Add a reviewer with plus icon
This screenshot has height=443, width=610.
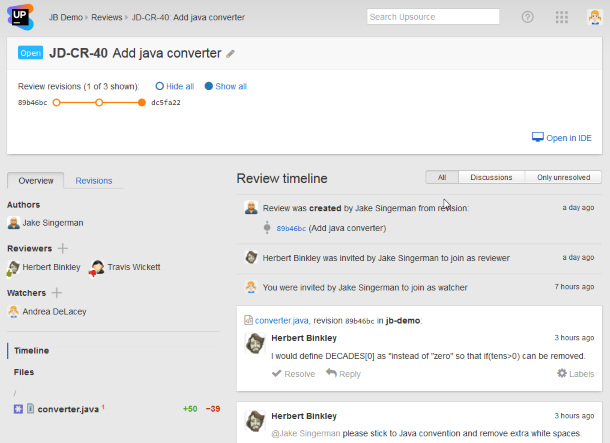point(63,248)
